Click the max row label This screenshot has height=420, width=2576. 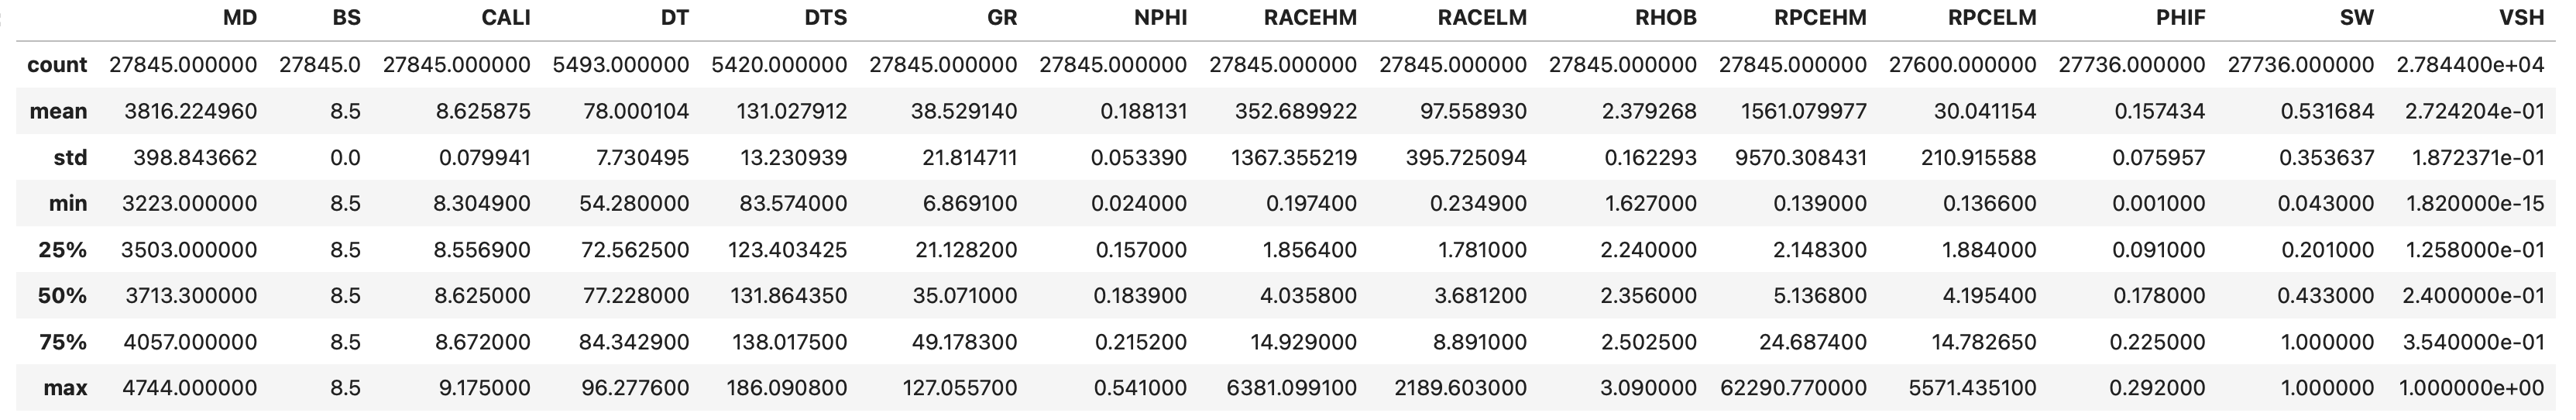point(65,388)
